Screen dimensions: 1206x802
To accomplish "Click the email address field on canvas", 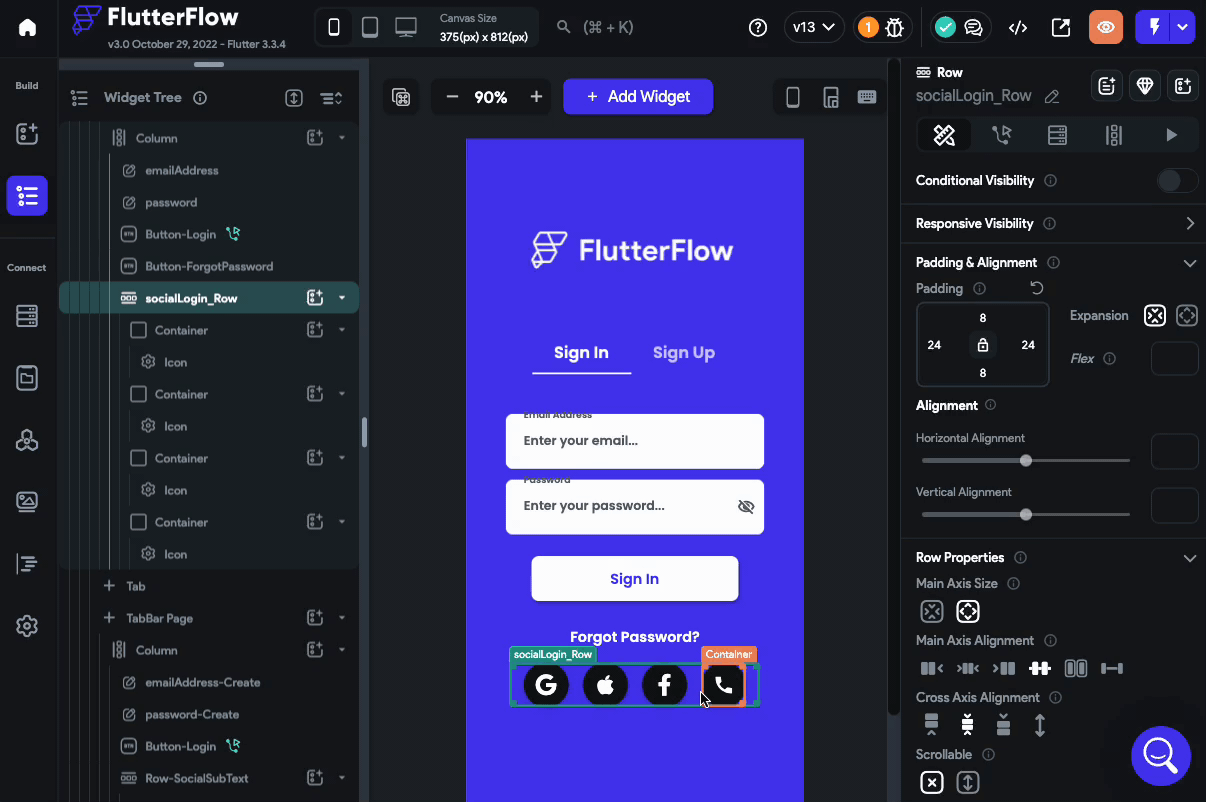I will pos(635,441).
